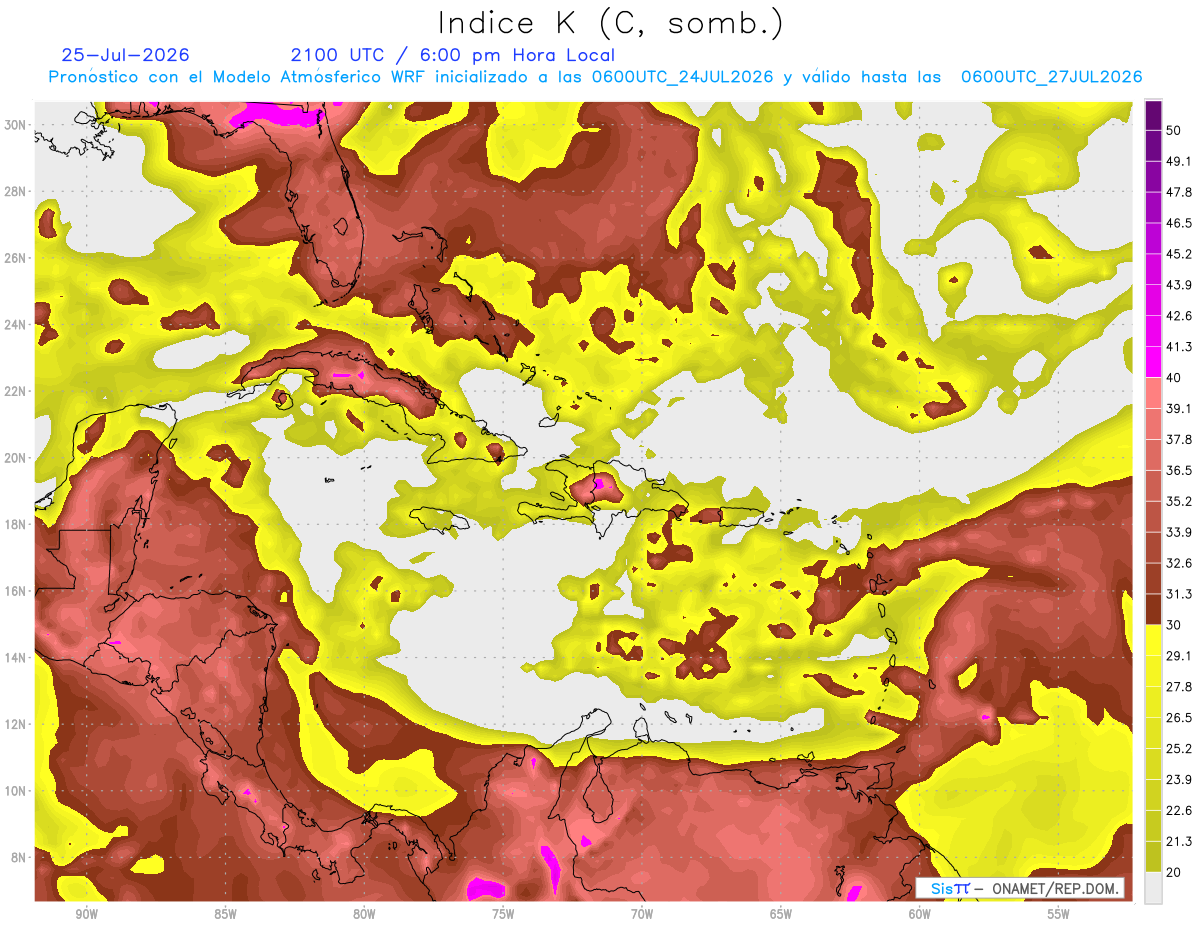
Task: Click the latitude label '24N'
Action: point(16,325)
